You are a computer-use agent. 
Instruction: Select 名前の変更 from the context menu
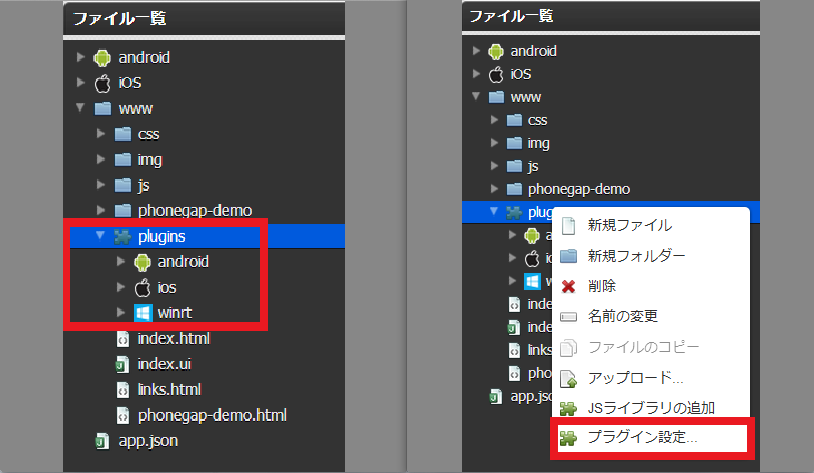pyautogui.click(x=622, y=317)
